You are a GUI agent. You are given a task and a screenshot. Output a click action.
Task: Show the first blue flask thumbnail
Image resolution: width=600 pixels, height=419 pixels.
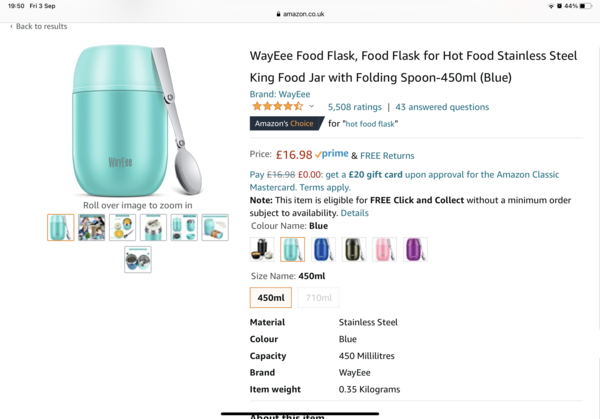(x=60, y=227)
